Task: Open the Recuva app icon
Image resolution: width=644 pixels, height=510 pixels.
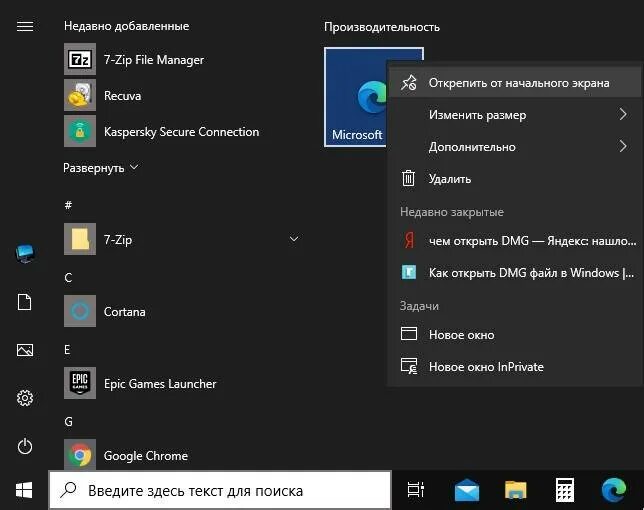Action: tap(80, 95)
